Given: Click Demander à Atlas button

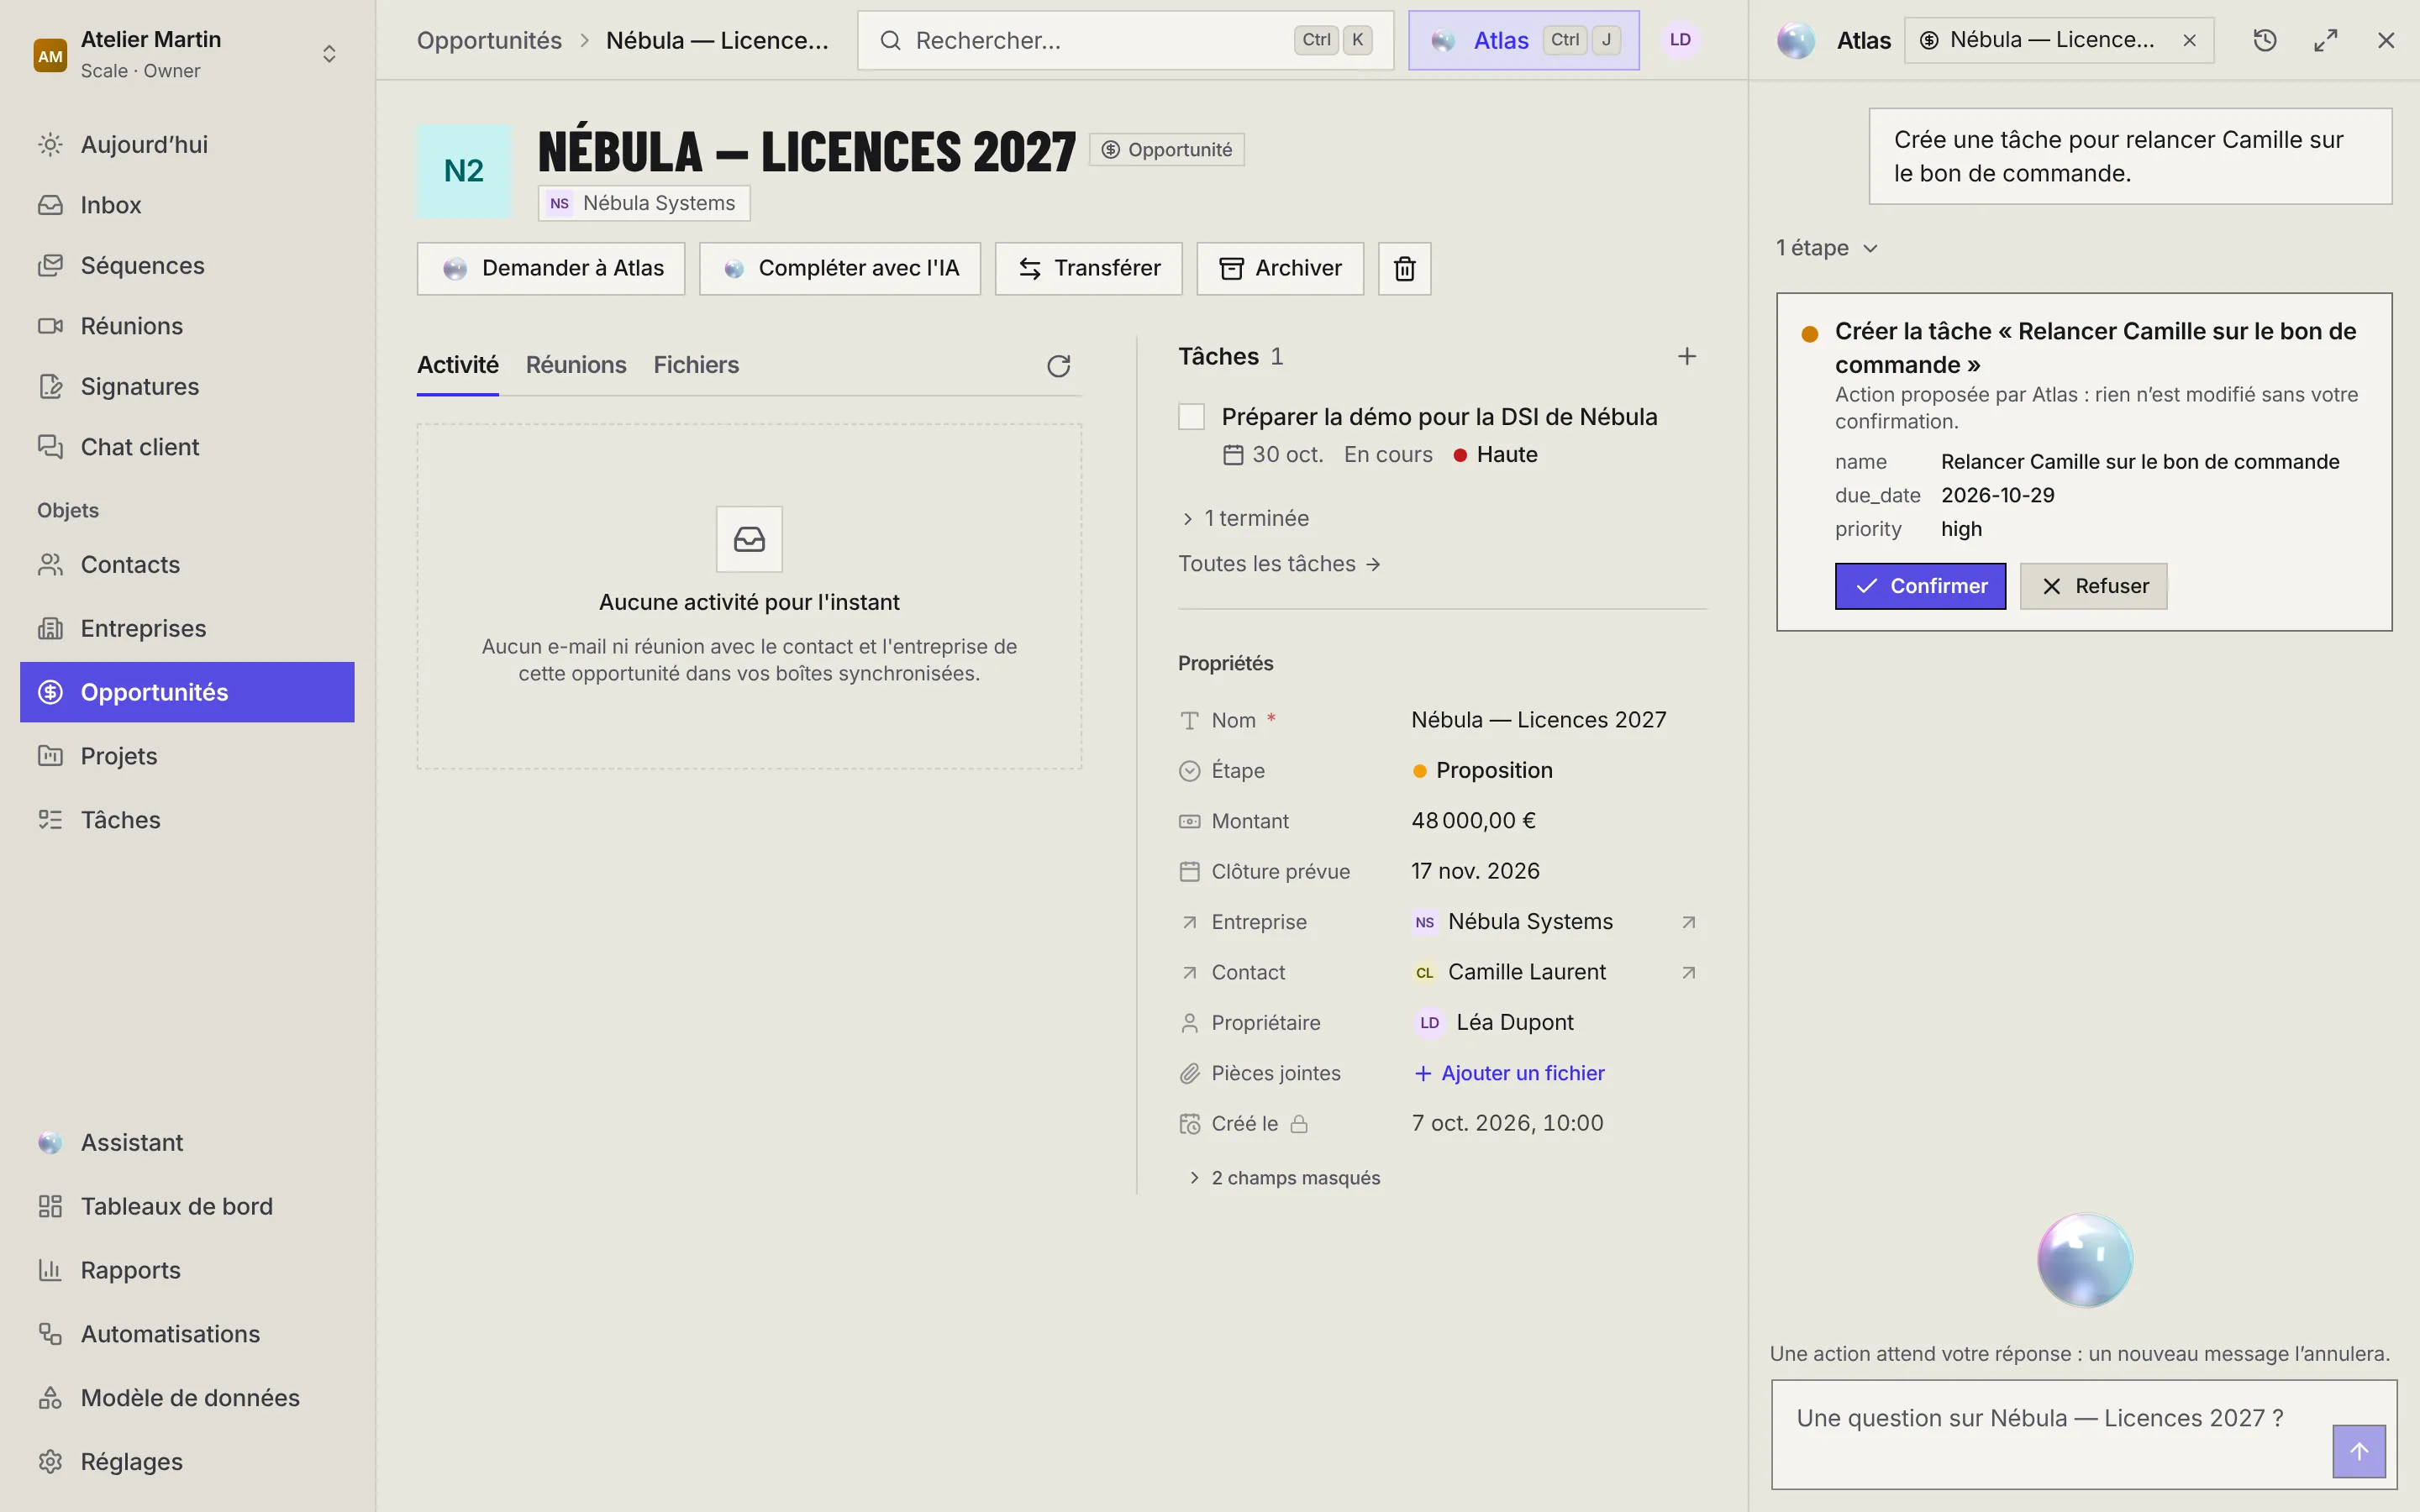Looking at the screenshot, I should [x=551, y=268].
